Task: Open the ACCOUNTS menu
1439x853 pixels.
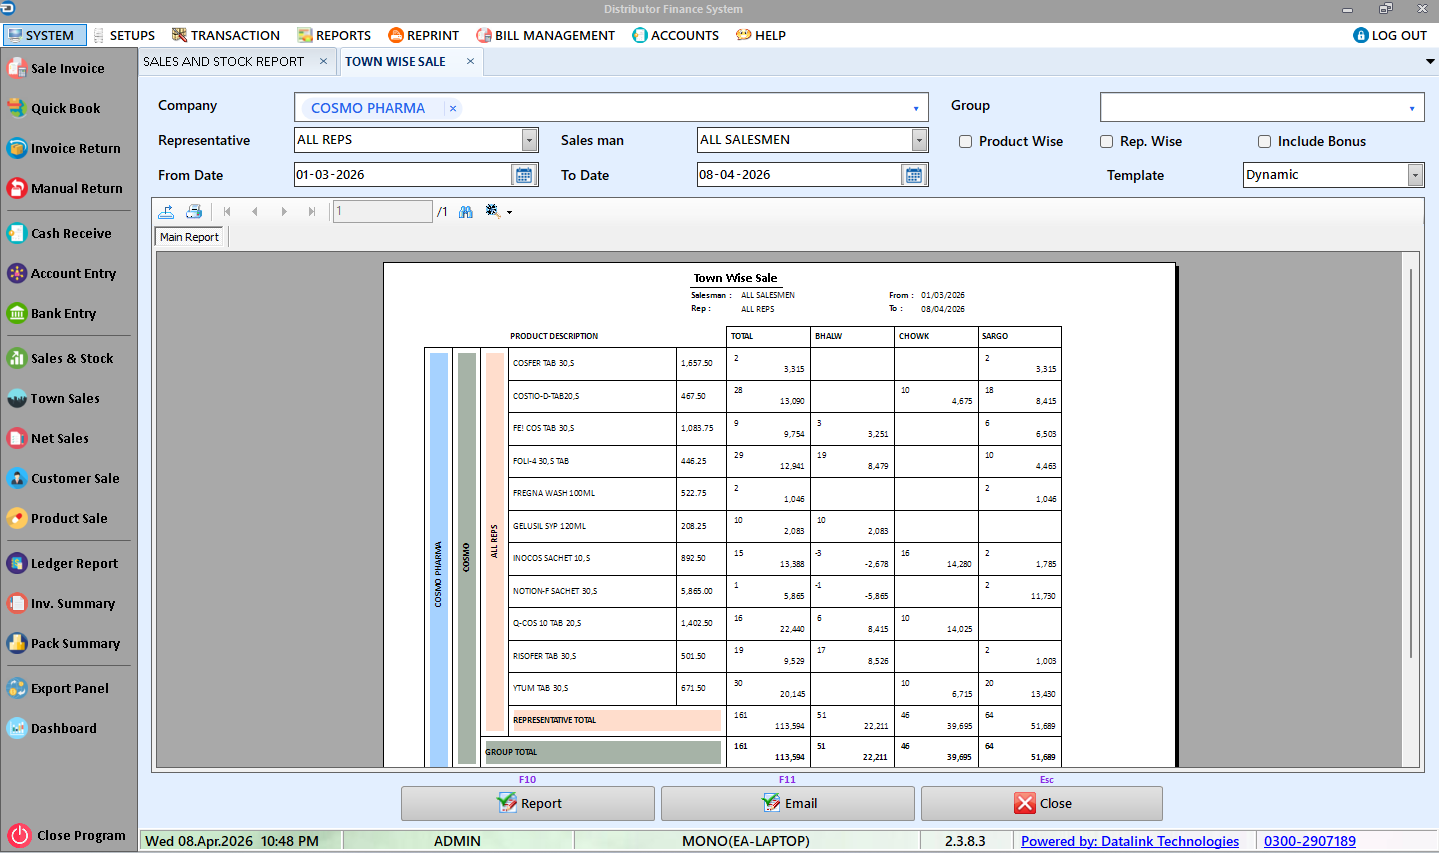Action: tap(675, 35)
